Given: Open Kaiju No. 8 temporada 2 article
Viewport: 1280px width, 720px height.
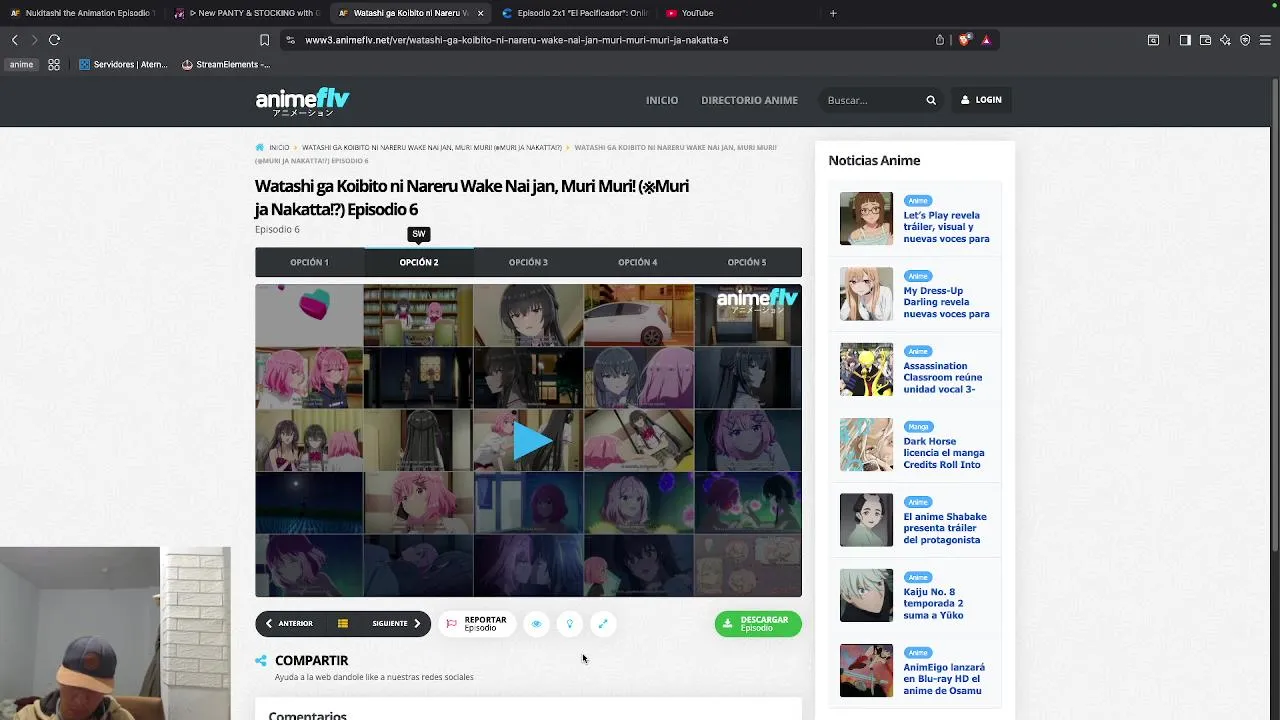Looking at the screenshot, I should point(933,603).
